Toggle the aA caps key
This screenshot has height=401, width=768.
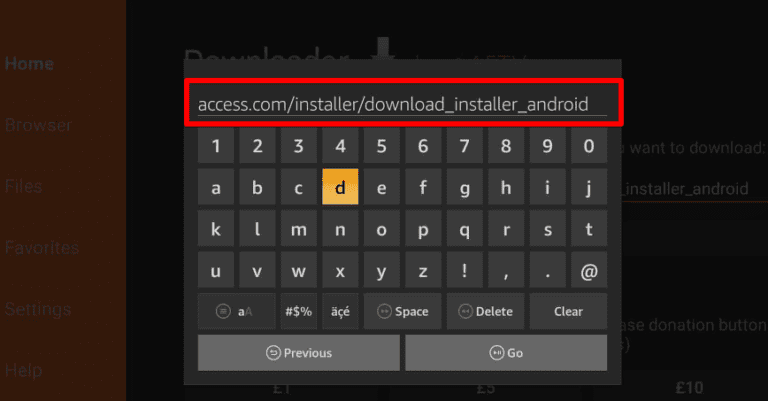237,311
